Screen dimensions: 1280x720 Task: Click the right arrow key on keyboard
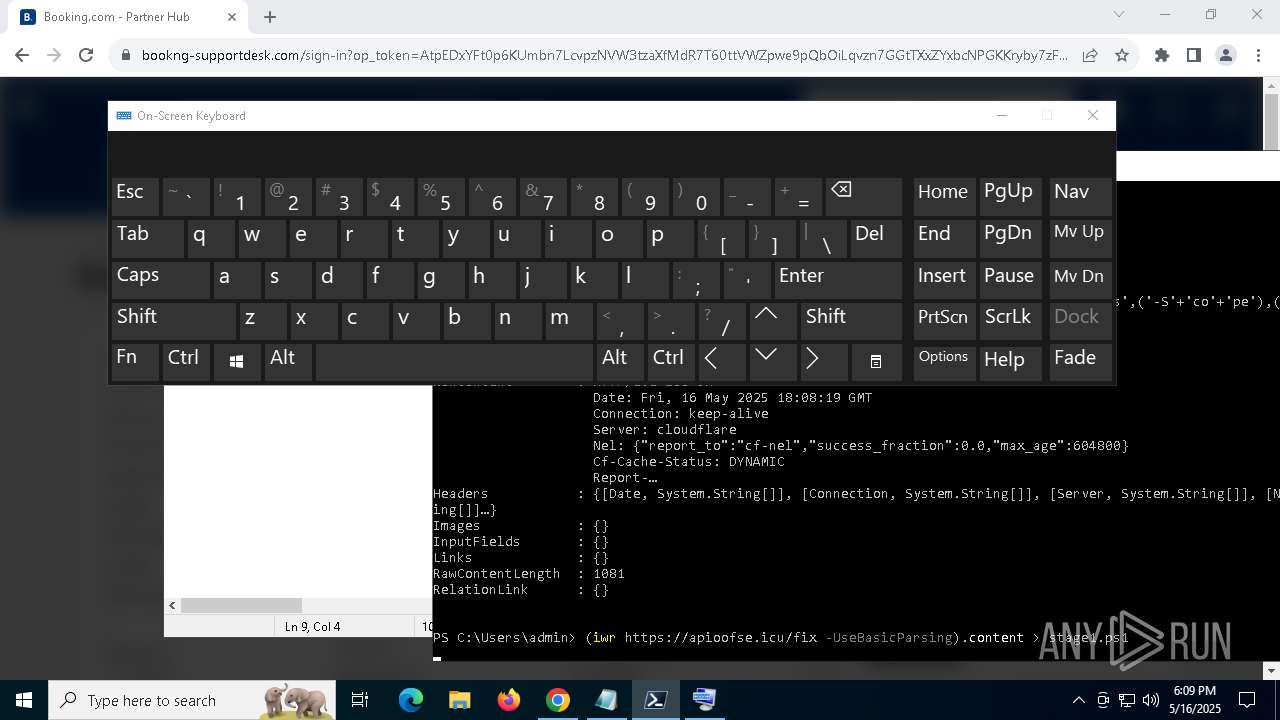[824, 361]
